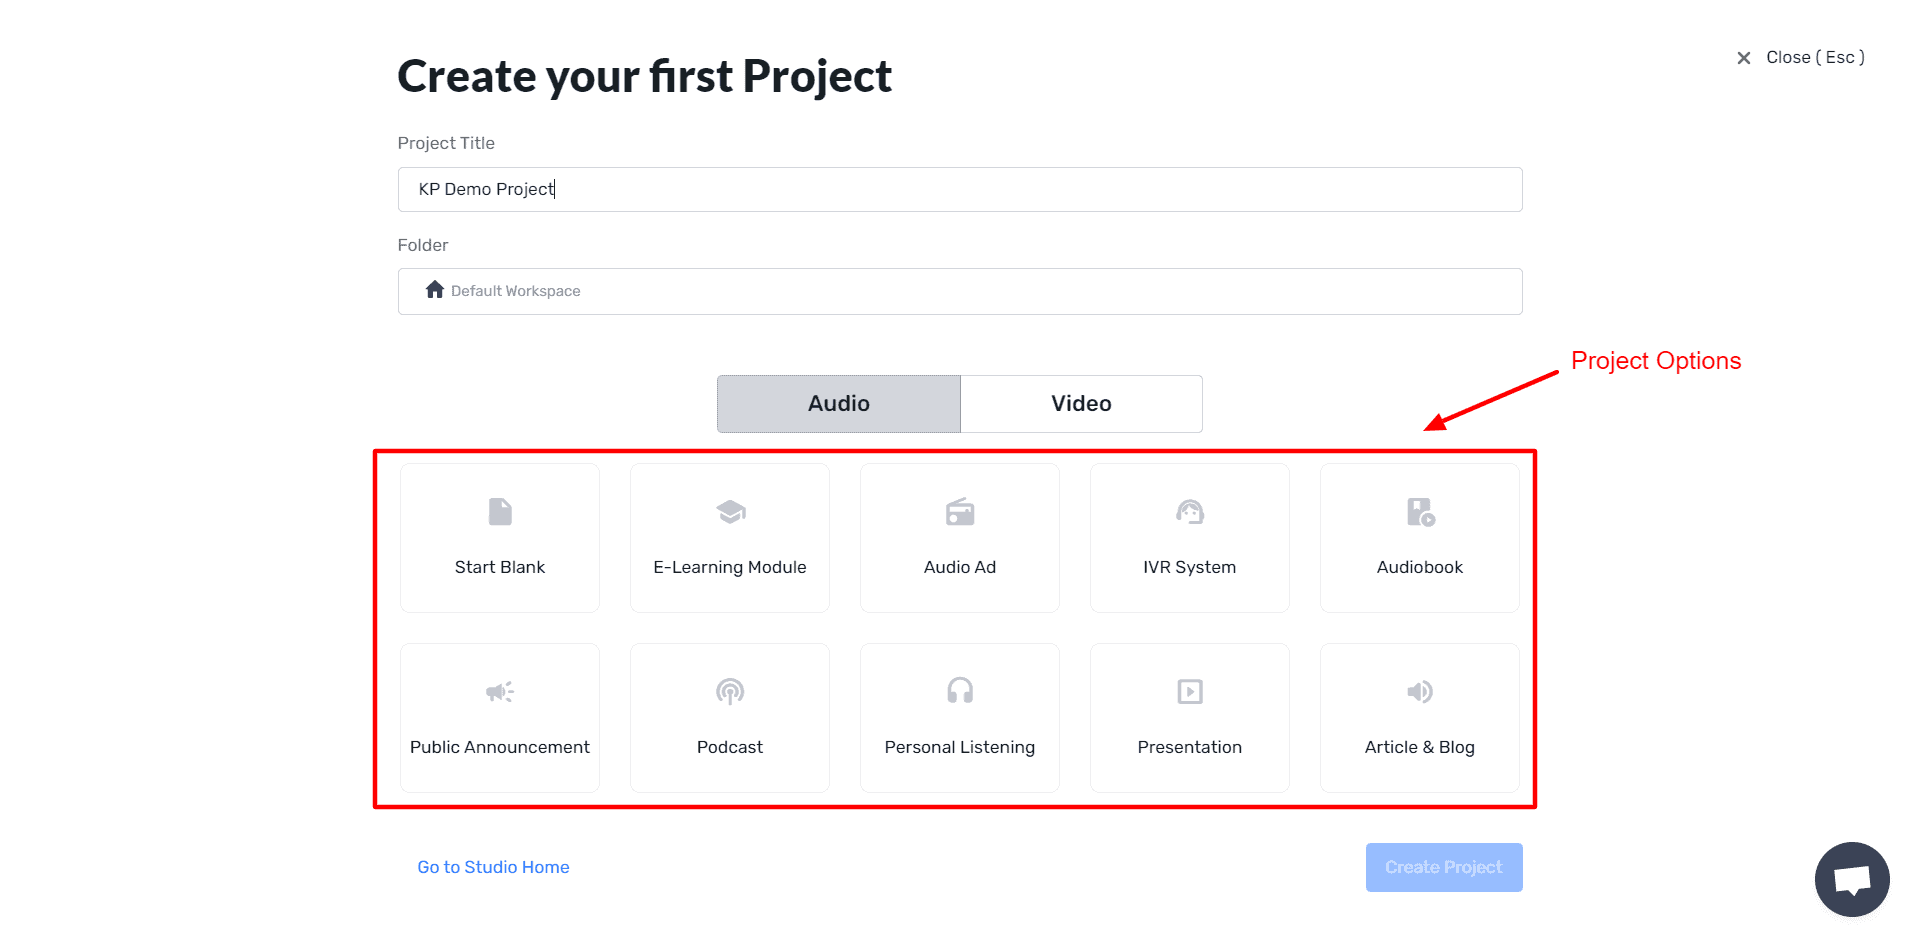
Task: Select the Start Blank document icon
Action: pyautogui.click(x=500, y=512)
